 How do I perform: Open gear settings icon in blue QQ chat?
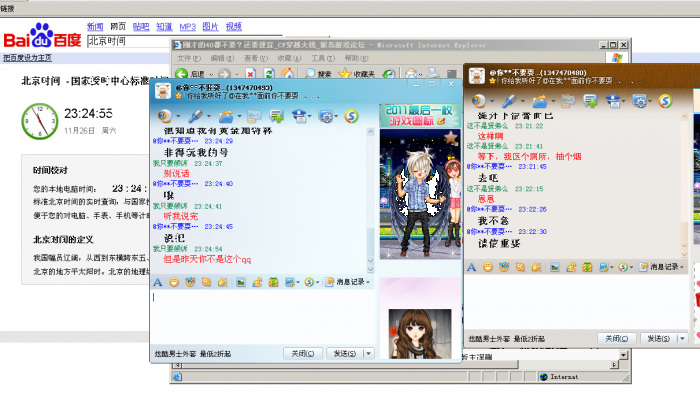326,117
